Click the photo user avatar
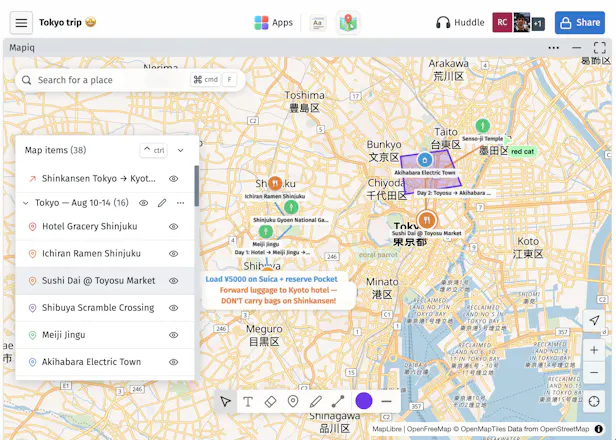 pos(522,22)
